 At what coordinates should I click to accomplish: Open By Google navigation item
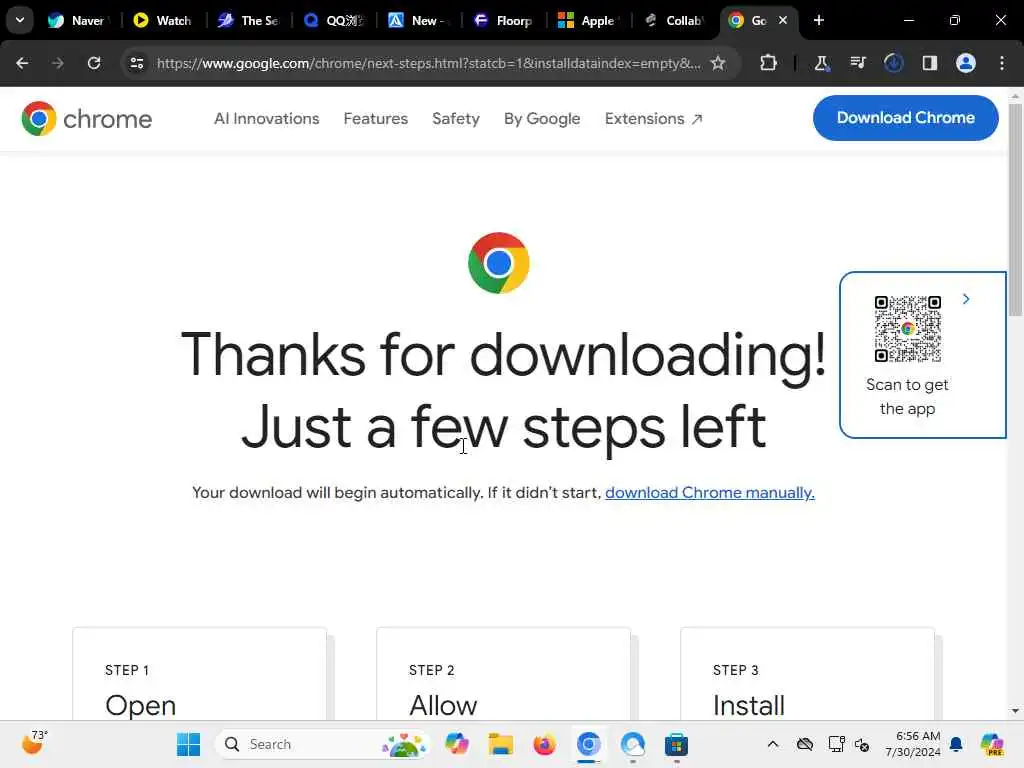click(542, 119)
